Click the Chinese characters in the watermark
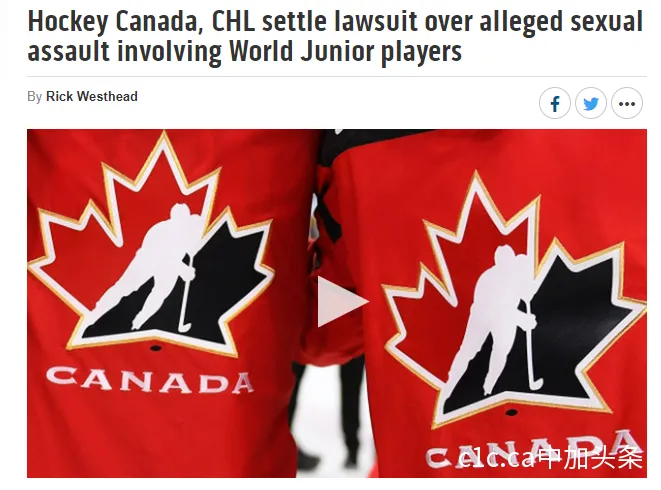Image resolution: width=661 pixels, height=490 pixels. pos(591,458)
